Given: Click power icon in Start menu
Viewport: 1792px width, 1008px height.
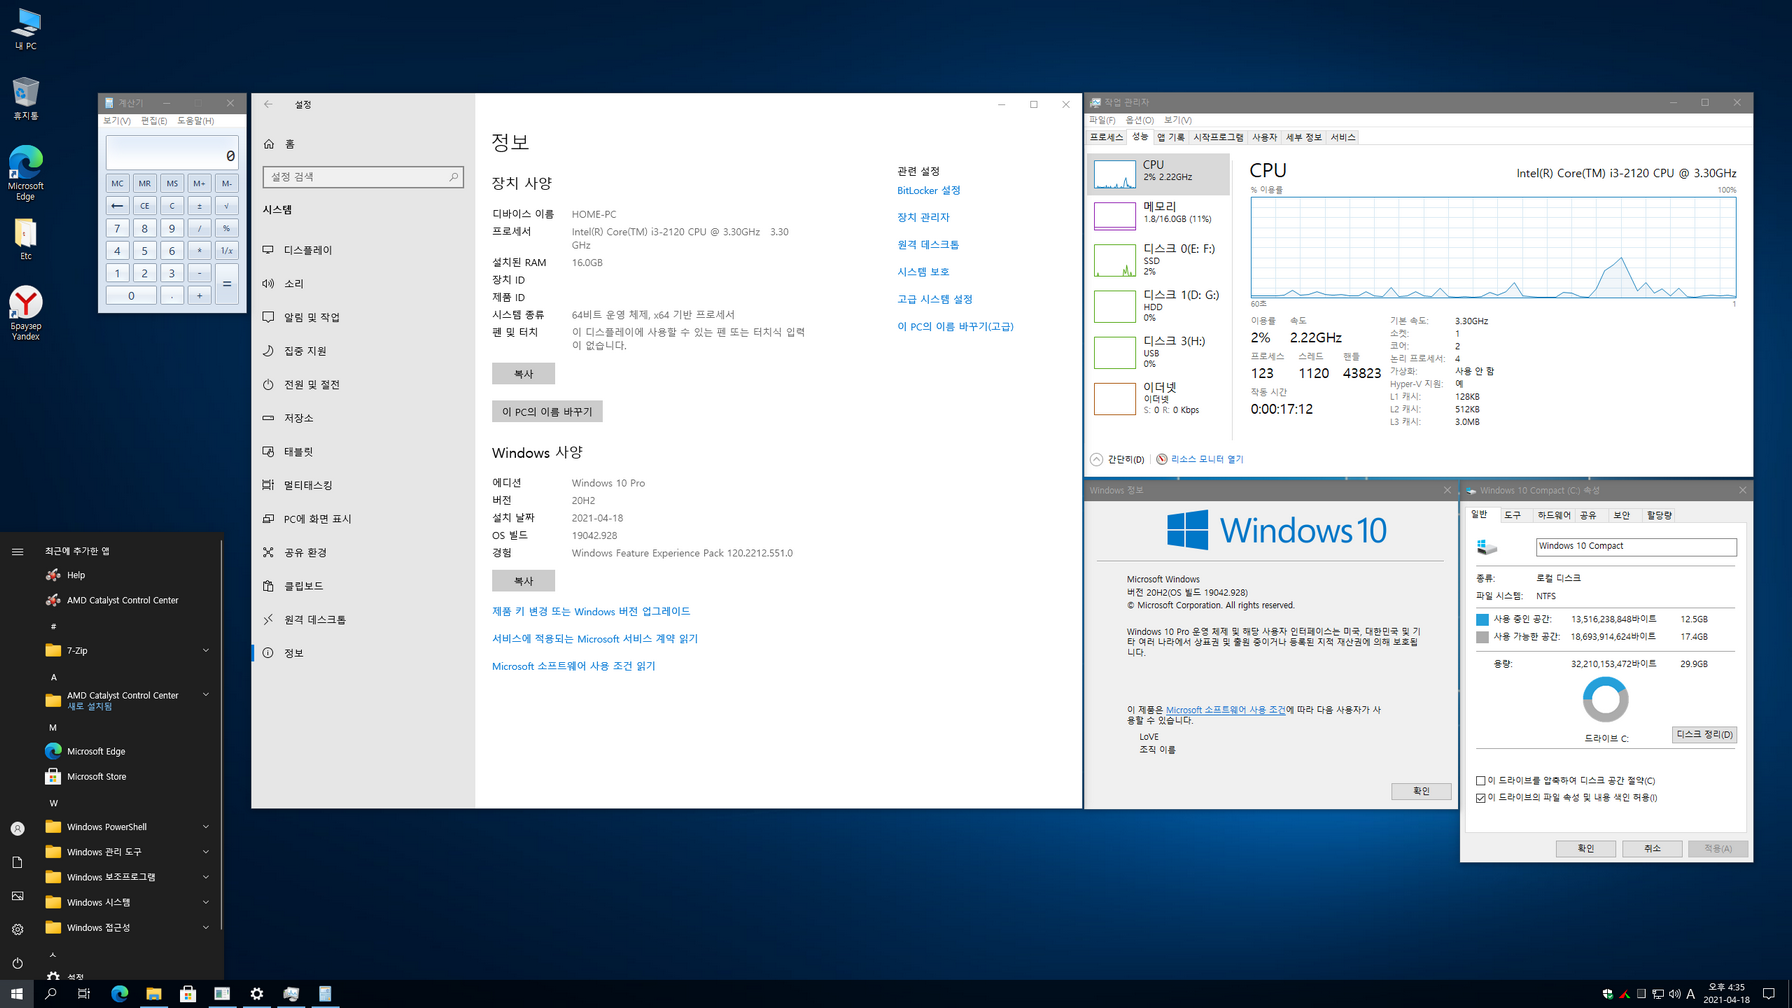Looking at the screenshot, I should [17, 963].
